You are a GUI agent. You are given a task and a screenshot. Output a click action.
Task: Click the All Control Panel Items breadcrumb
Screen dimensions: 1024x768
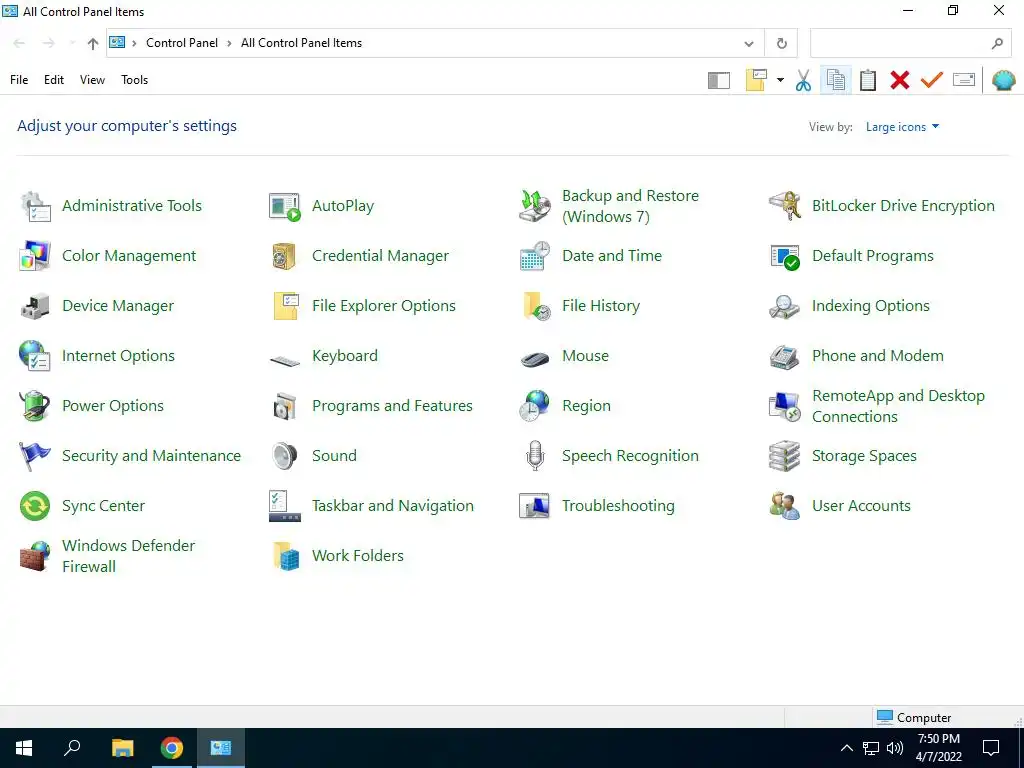[x=302, y=43]
